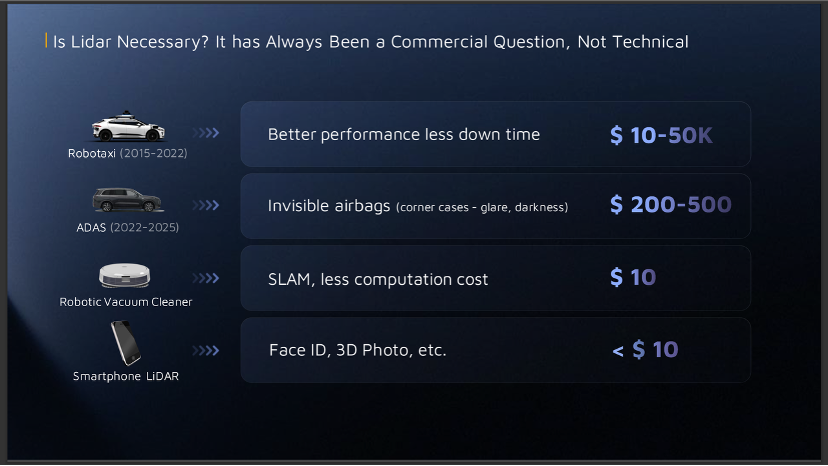
Task: Click the arrow chevrons beside Robotaxi
Action: click(206, 133)
